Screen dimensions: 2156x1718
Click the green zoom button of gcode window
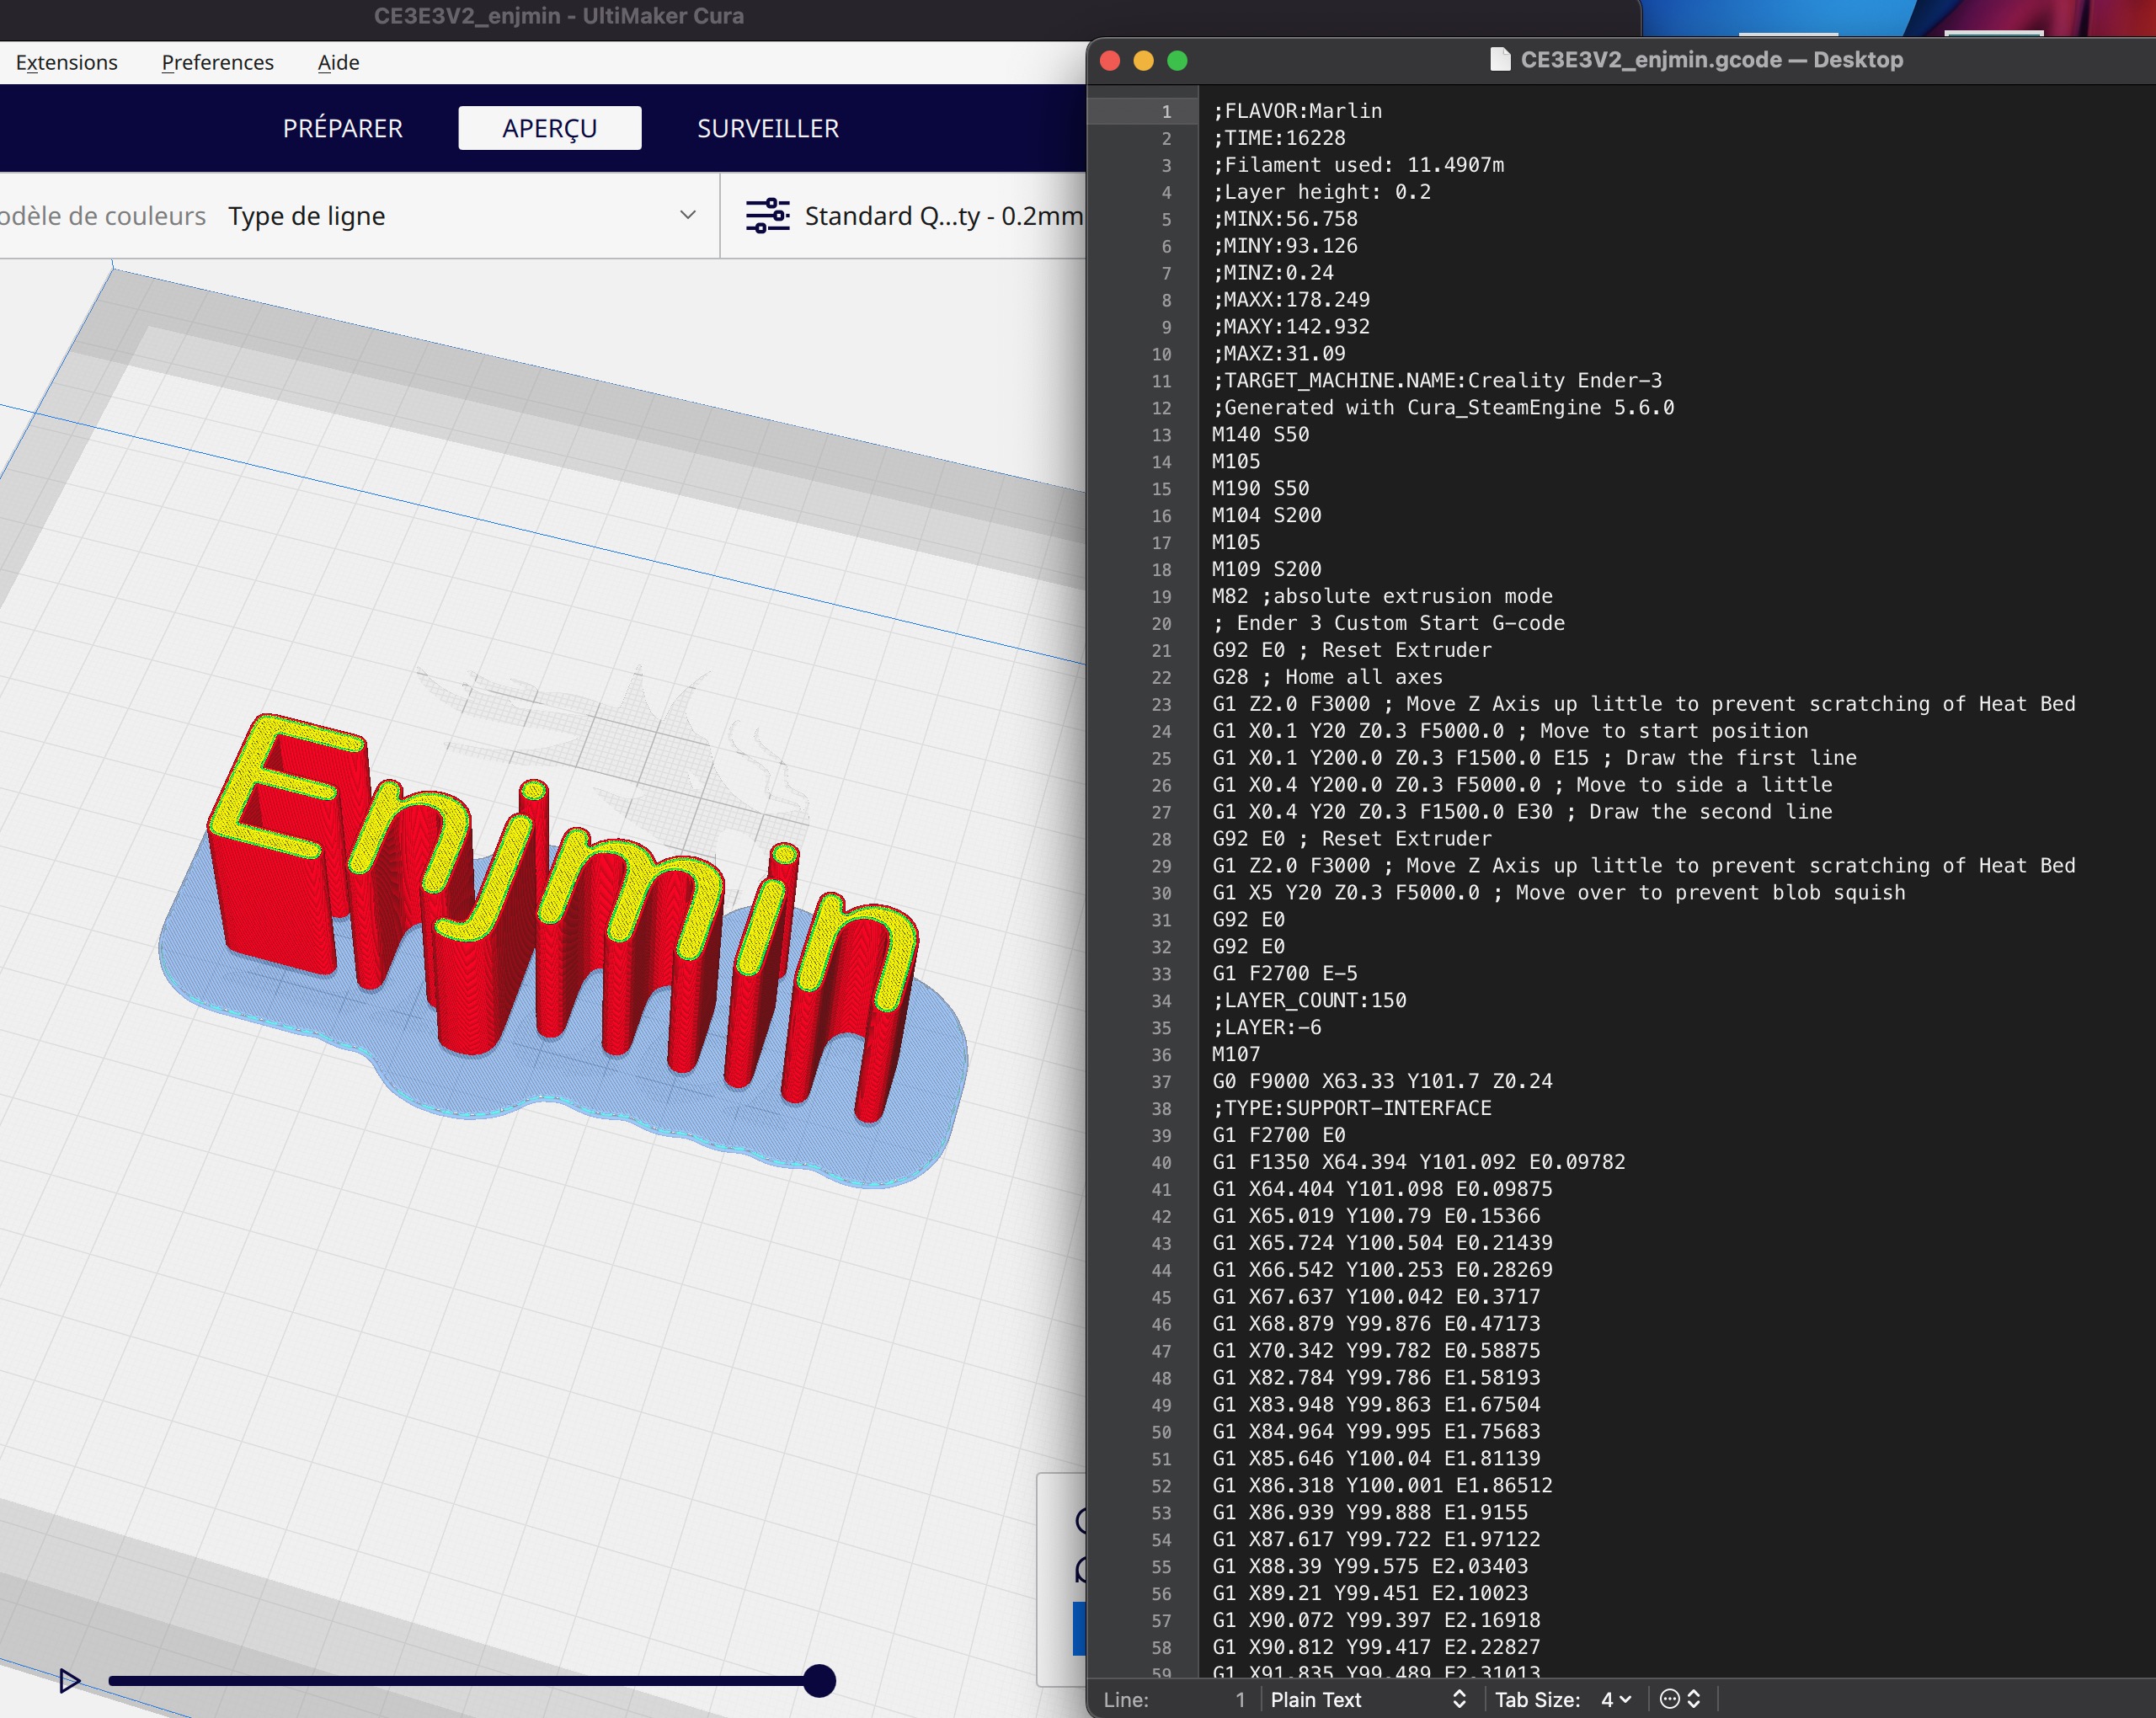[1178, 61]
